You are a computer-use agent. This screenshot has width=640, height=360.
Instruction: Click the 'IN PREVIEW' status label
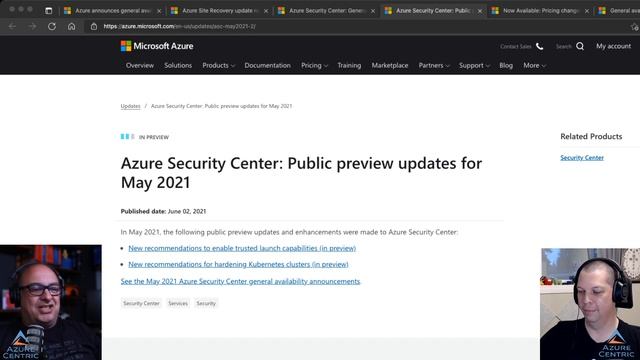[x=154, y=138]
